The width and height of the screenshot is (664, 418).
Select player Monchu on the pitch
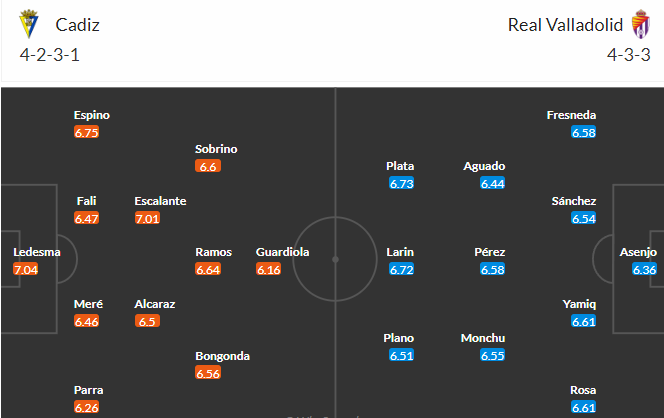[x=483, y=338]
